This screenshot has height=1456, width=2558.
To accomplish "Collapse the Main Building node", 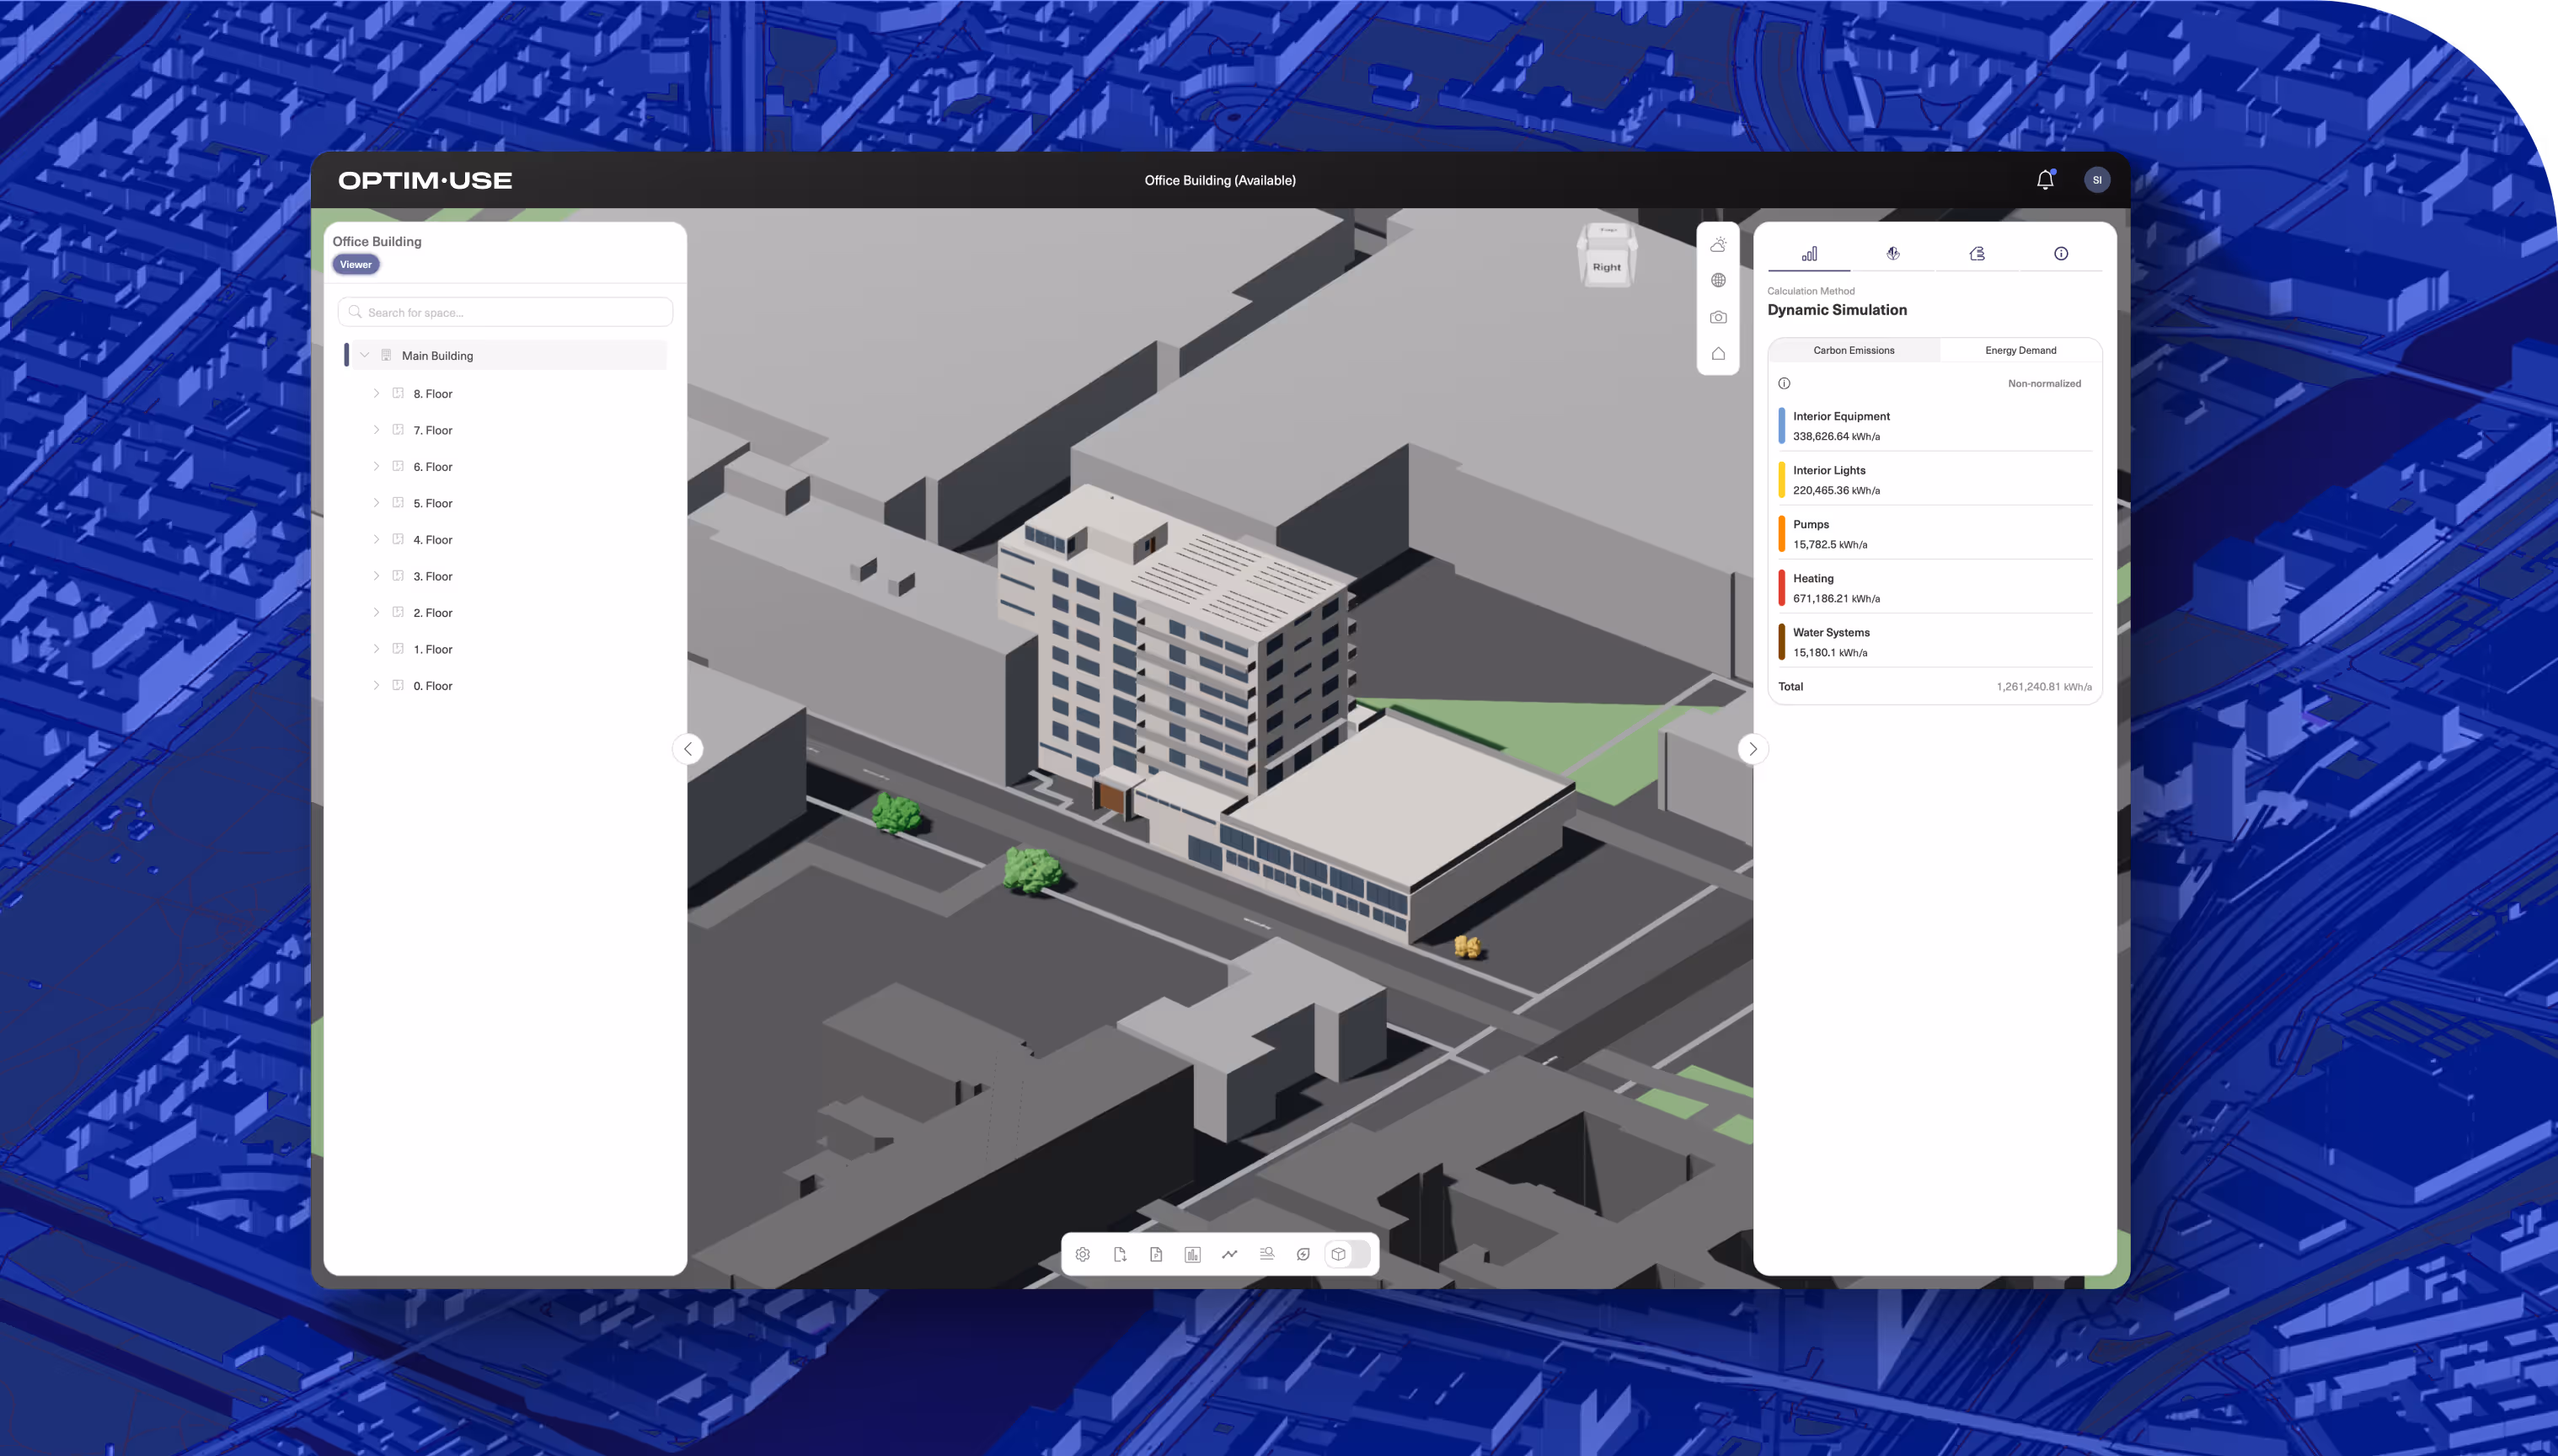I will click(x=365, y=355).
